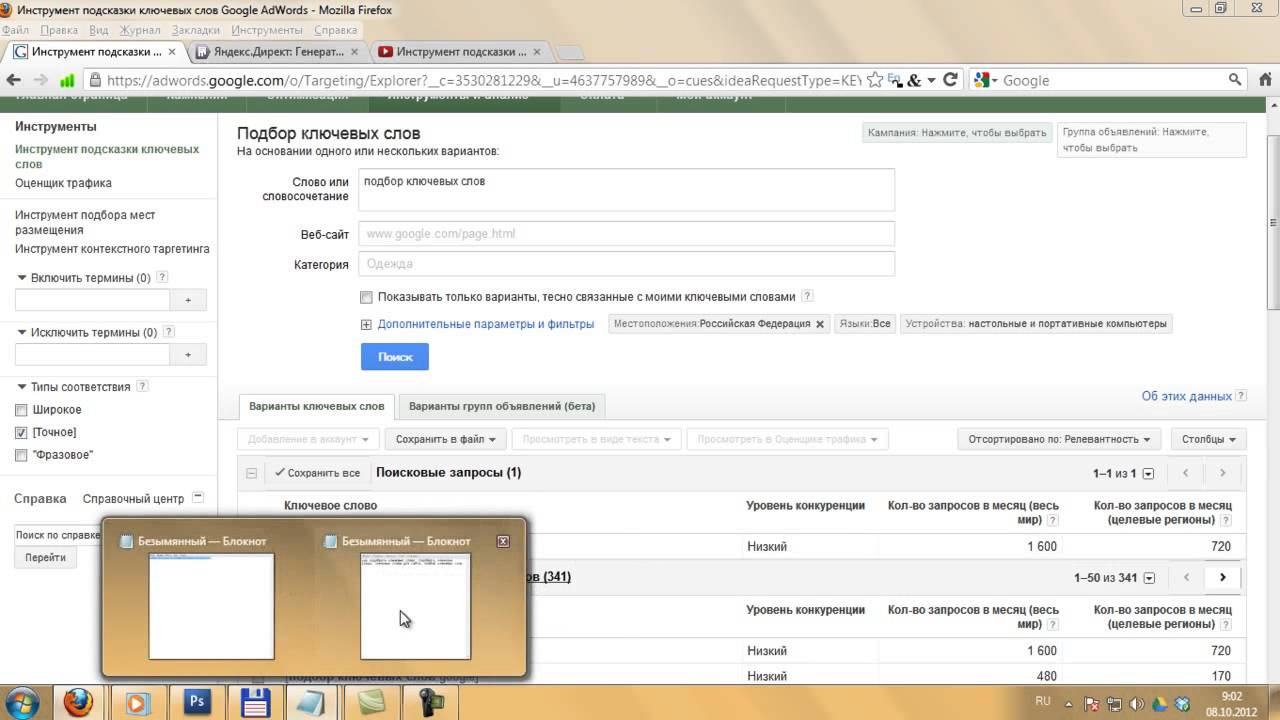Enable the Broad match type checkbox
Image resolution: width=1280 pixels, height=720 pixels.
coord(21,410)
